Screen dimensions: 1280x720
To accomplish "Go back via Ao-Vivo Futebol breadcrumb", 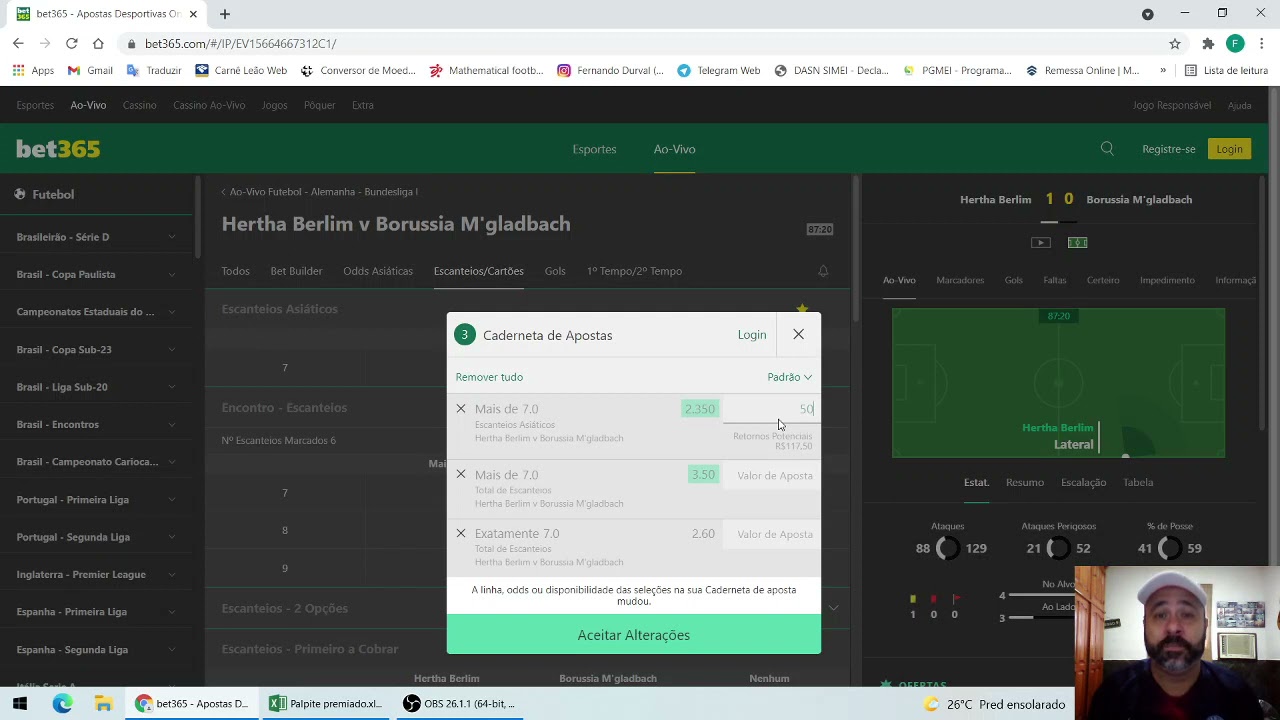I will click(319, 191).
